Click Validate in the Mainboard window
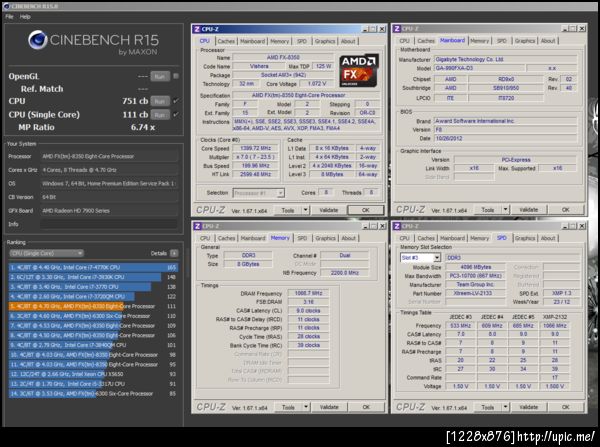The image size is (600, 447). point(529,210)
